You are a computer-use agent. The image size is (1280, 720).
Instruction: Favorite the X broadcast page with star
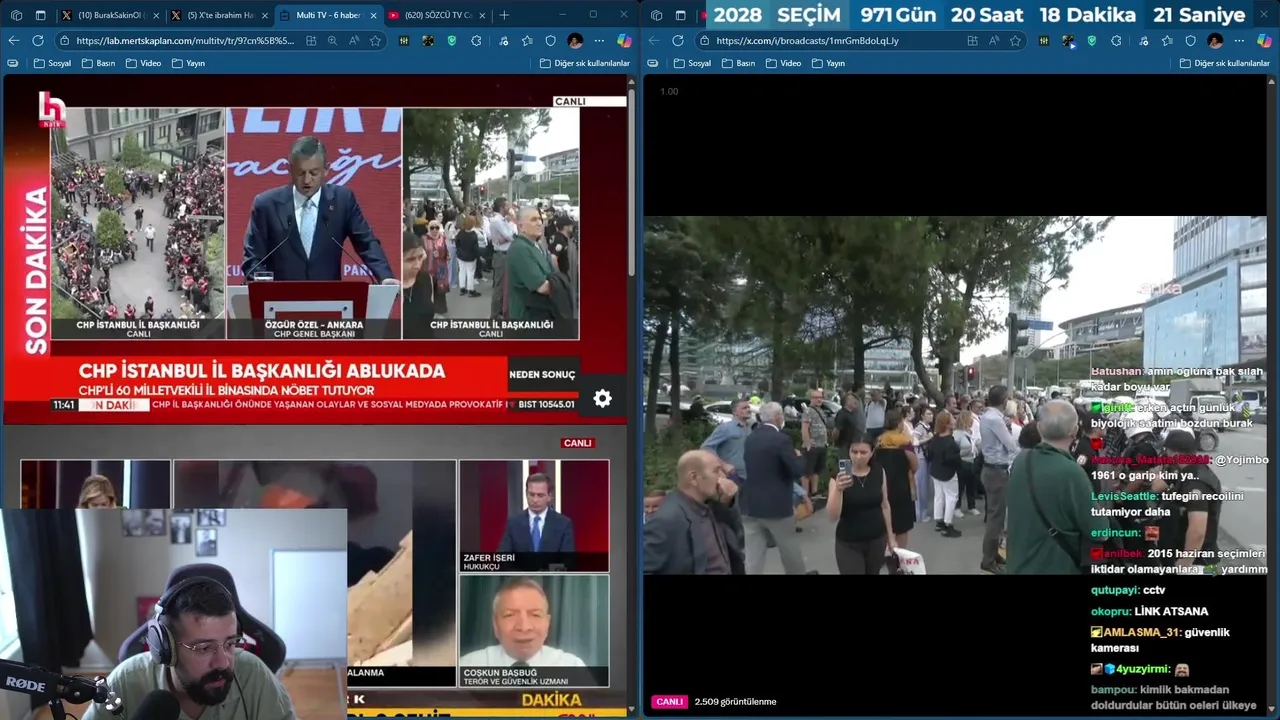(x=1015, y=41)
